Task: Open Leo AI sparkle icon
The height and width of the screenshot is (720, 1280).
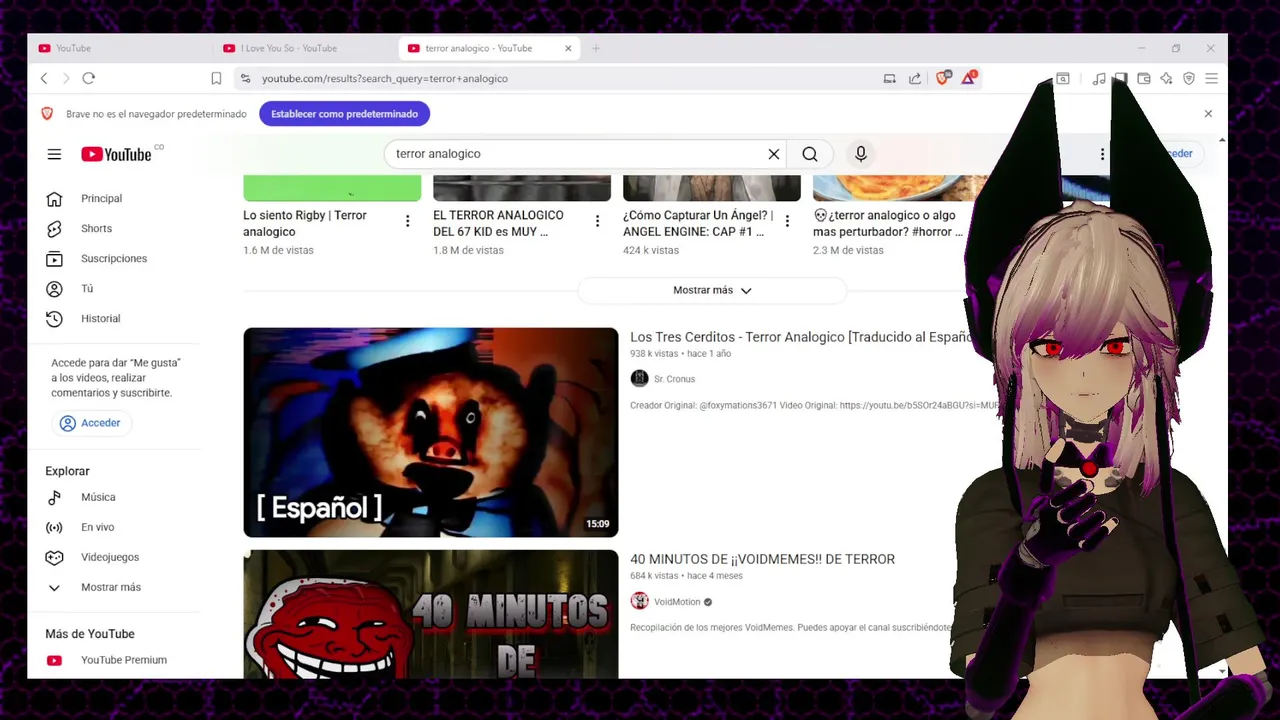Action: (1166, 78)
